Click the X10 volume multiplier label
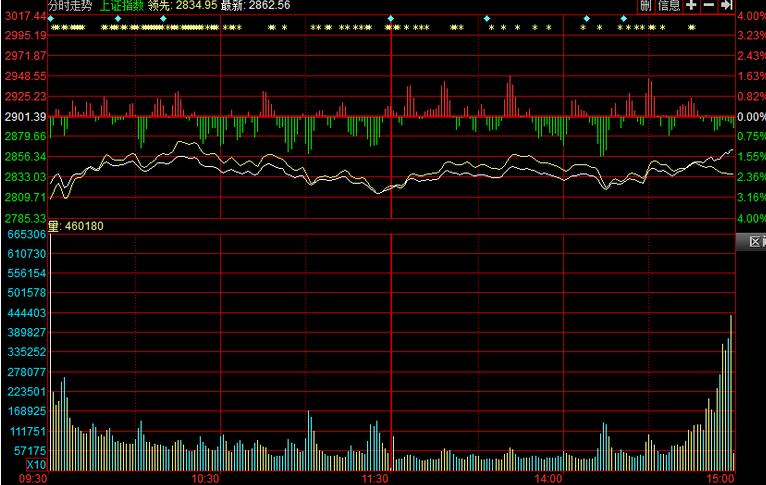Screen dimensions: 766x485 click(x=36, y=464)
